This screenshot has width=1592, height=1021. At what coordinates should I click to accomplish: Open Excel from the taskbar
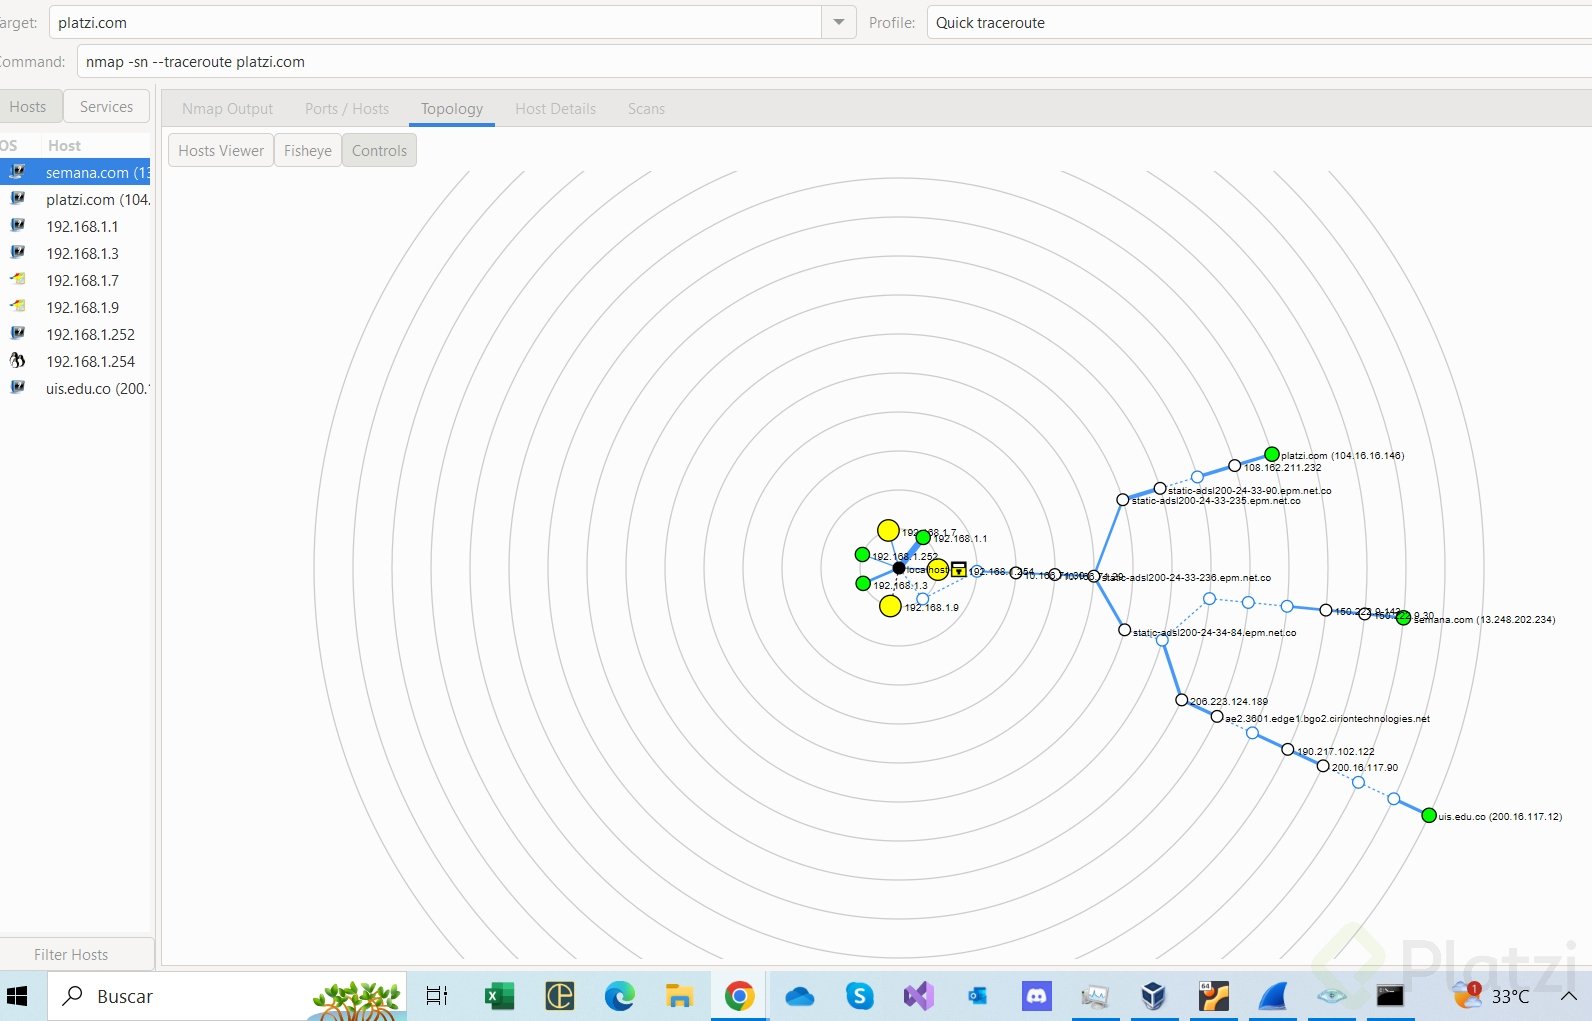(x=499, y=996)
